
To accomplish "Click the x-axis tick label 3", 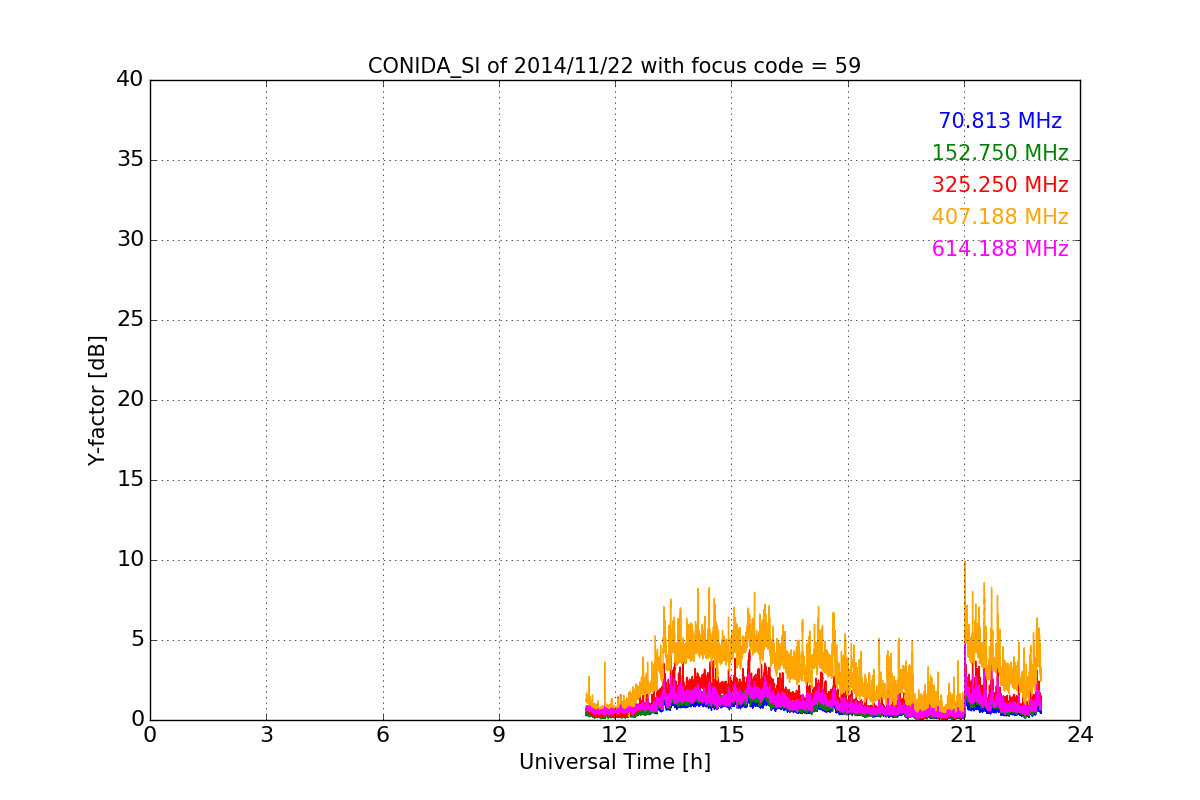I will pos(266,735).
